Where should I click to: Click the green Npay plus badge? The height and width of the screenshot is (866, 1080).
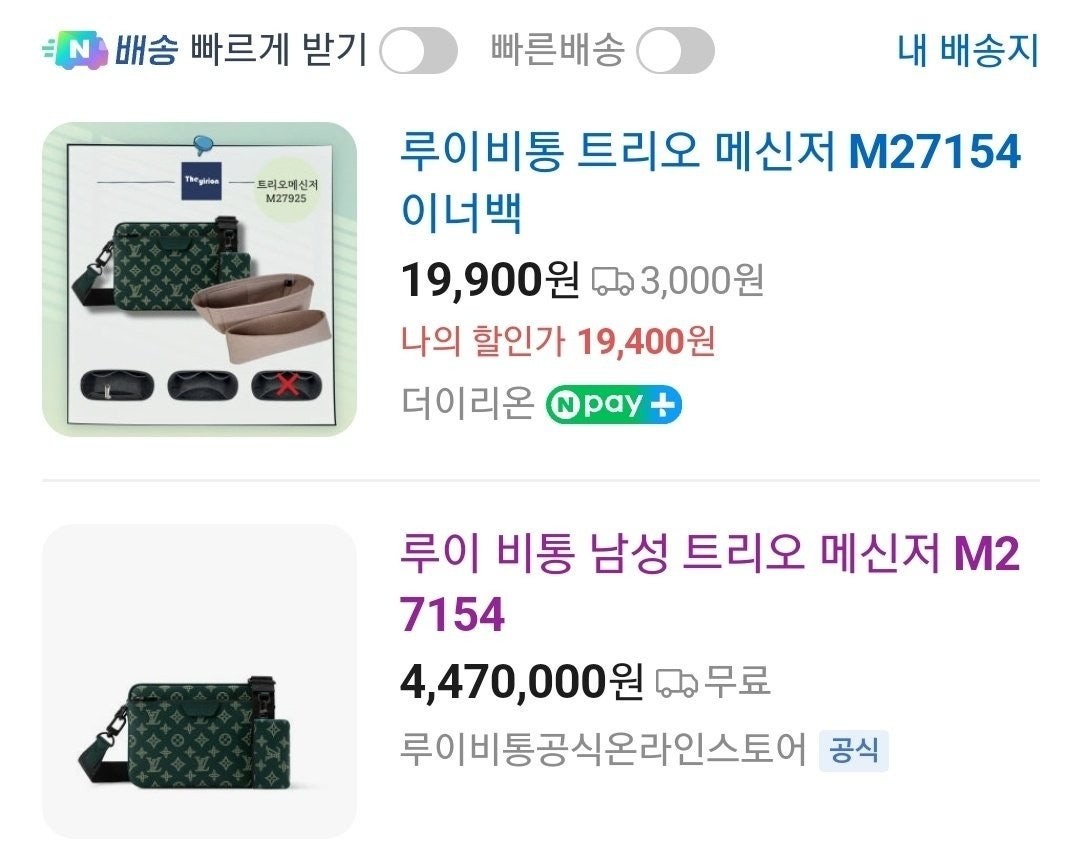click(x=613, y=404)
